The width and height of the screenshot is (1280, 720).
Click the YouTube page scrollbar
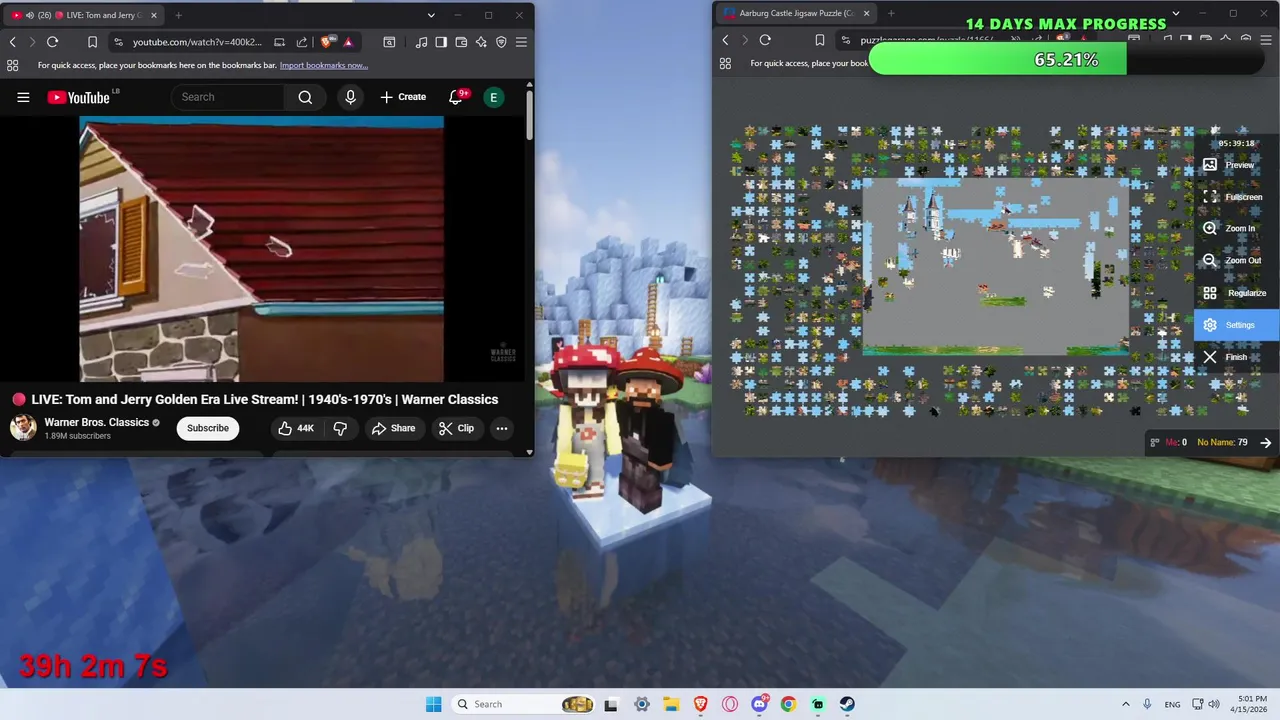[530, 115]
